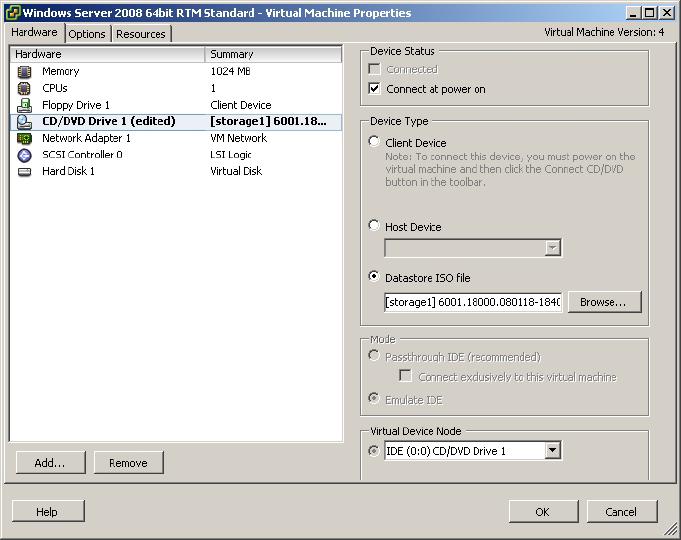Open the Host Device dropdown
Screen dimensions: 681x540
(552, 248)
